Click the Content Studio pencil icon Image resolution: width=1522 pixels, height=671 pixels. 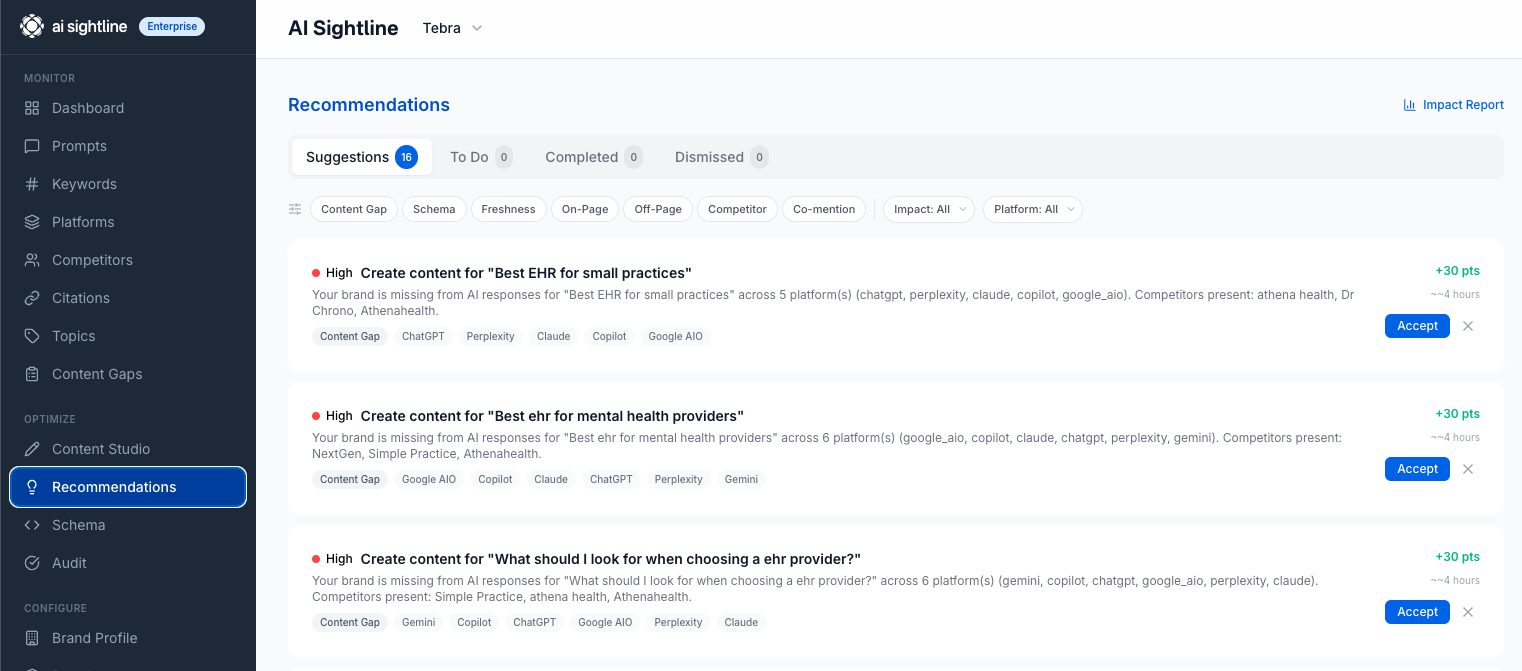32,449
